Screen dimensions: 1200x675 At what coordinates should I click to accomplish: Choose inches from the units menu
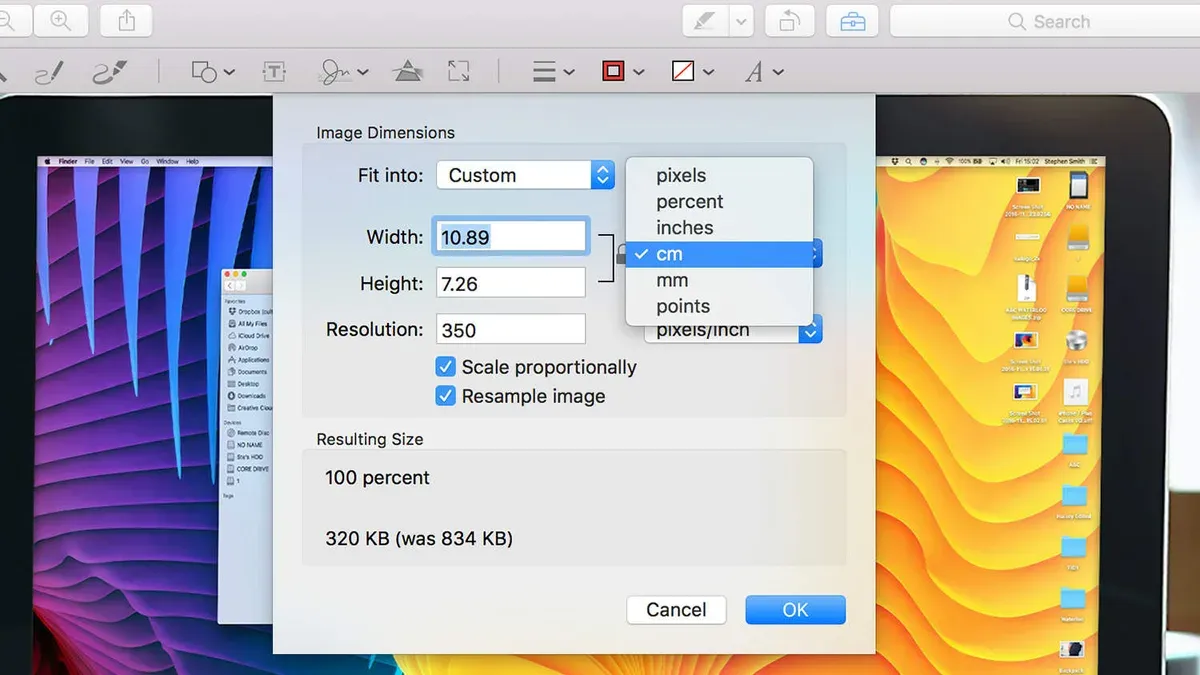(719, 227)
